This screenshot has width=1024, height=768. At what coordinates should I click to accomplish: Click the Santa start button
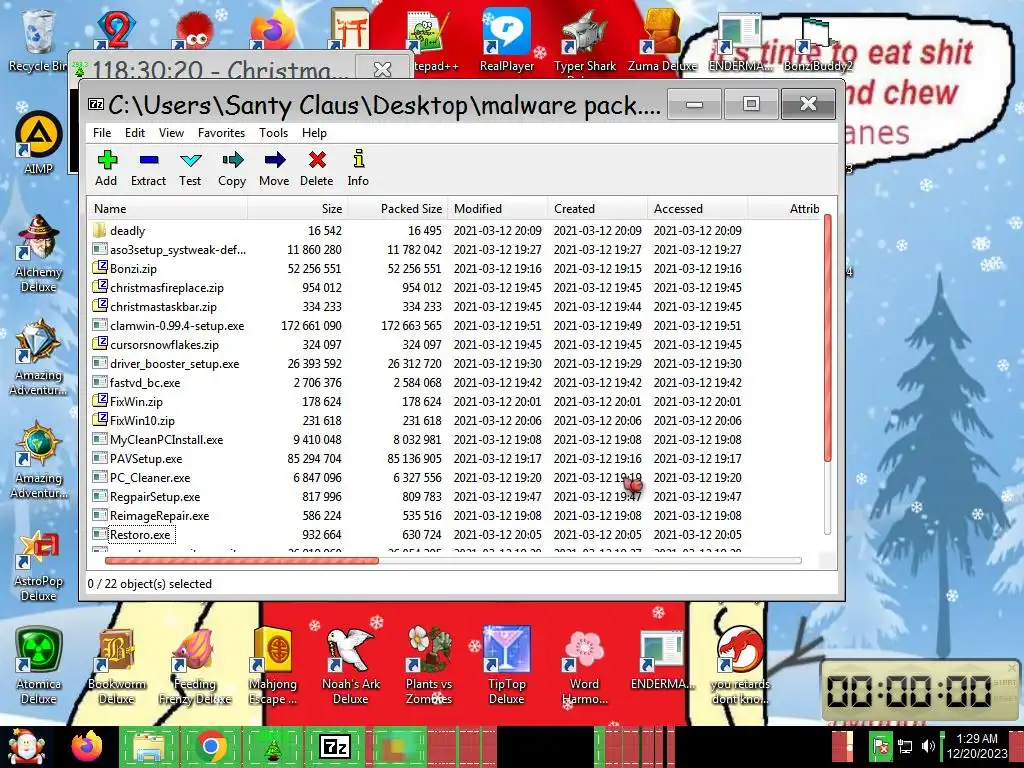pyautogui.click(x=26, y=746)
